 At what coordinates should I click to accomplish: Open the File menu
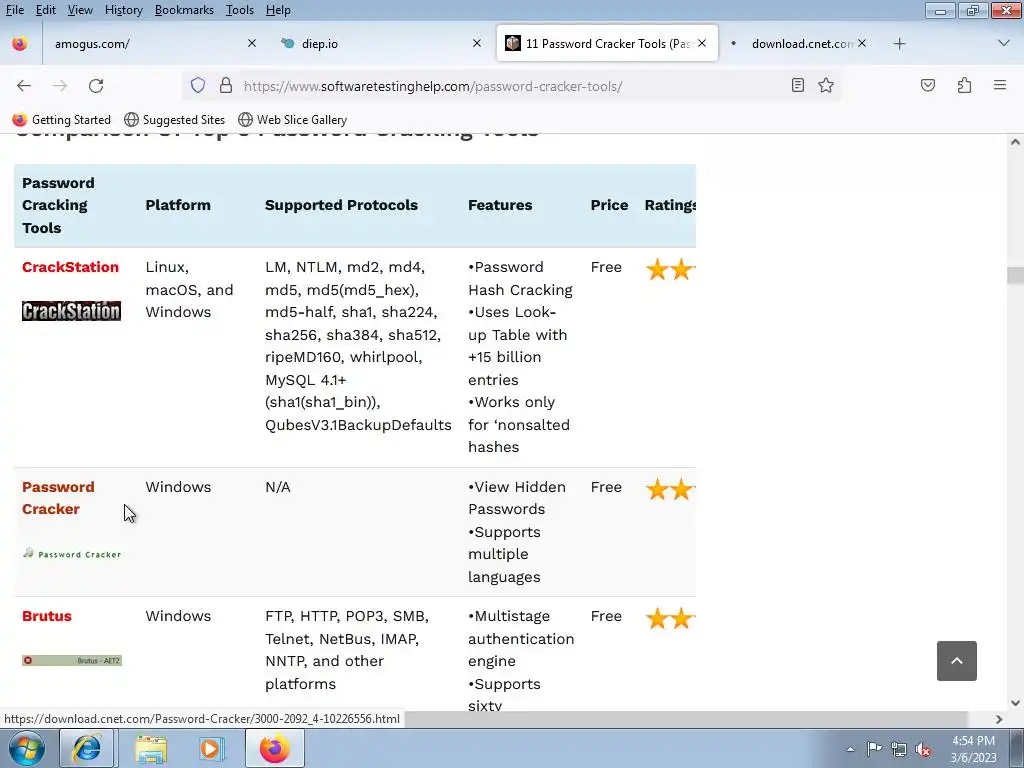click(14, 10)
